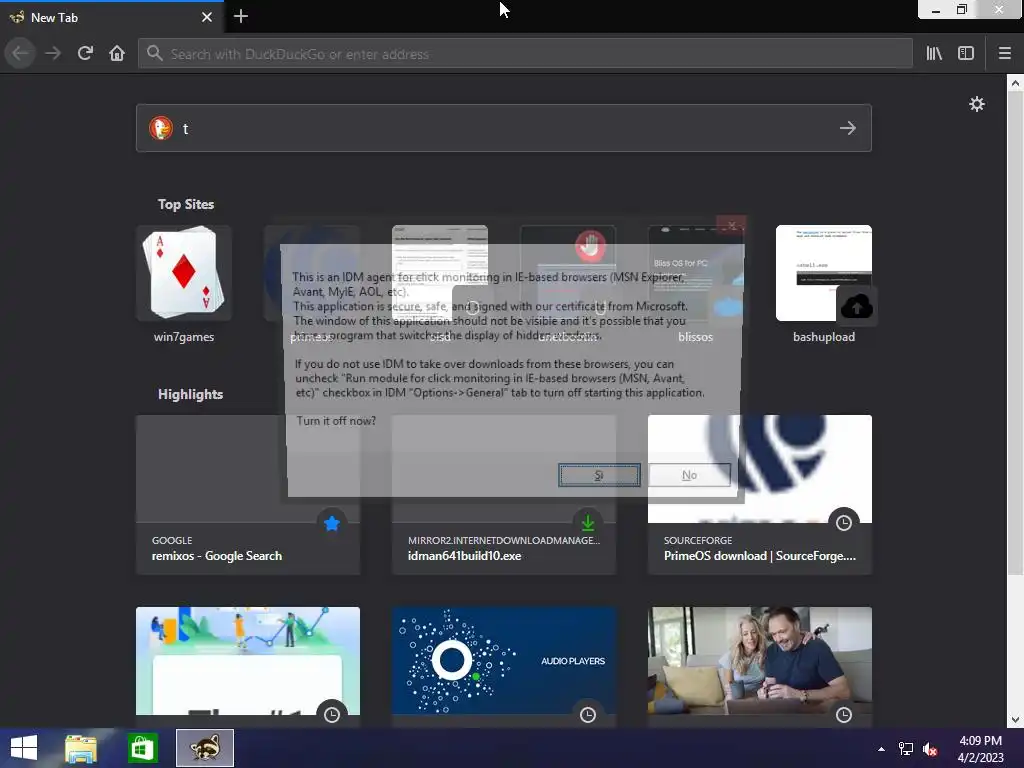The image size is (1024, 768).
Task: Open idman641build10.exe highlight card
Action: click(504, 494)
